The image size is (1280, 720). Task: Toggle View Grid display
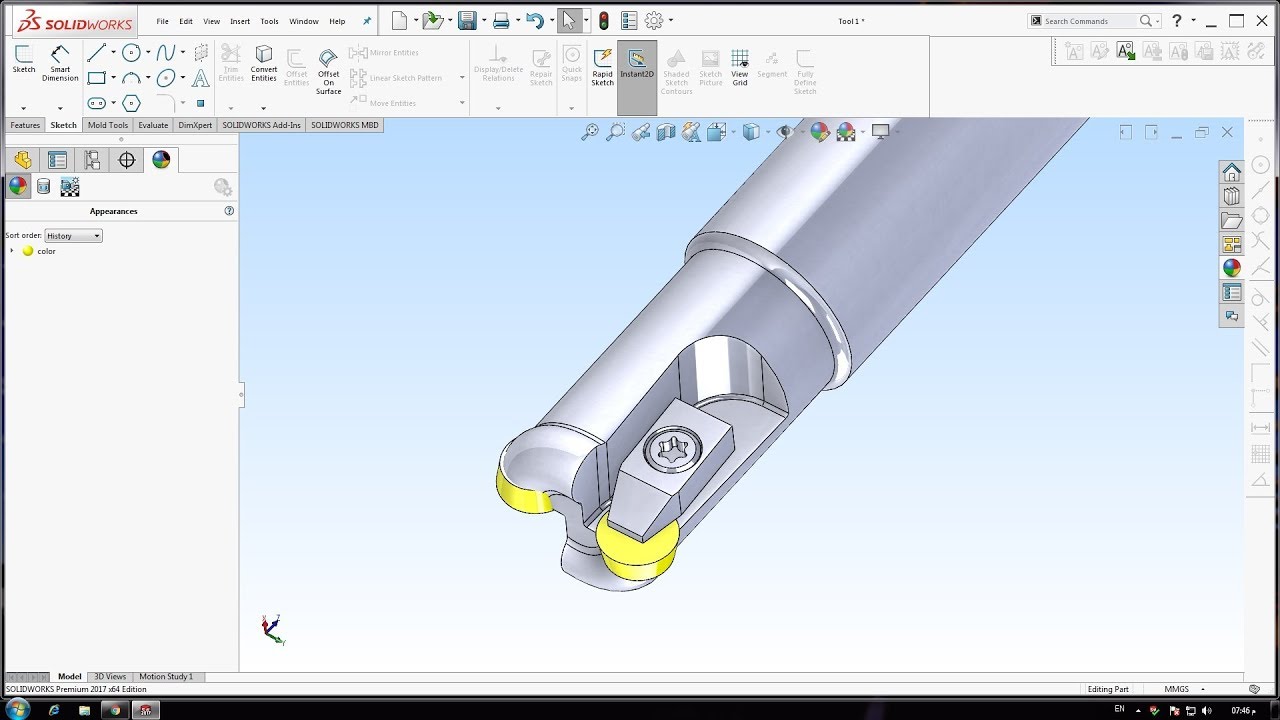[x=740, y=67]
